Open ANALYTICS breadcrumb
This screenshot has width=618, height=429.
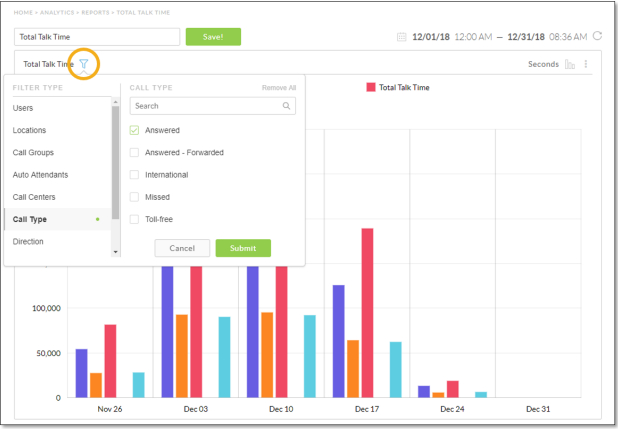point(57,13)
